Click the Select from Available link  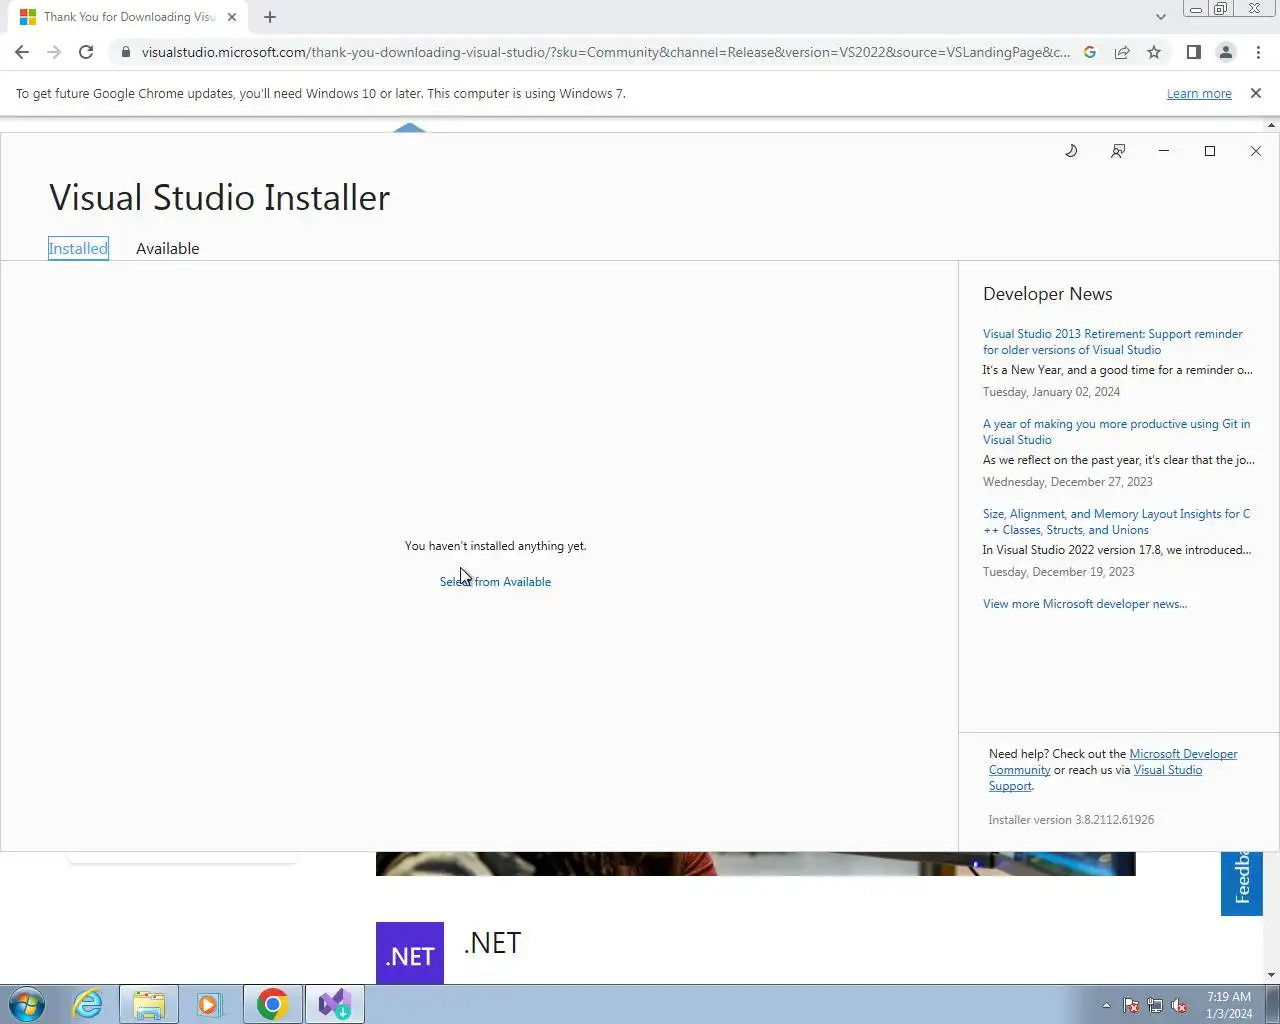point(495,582)
